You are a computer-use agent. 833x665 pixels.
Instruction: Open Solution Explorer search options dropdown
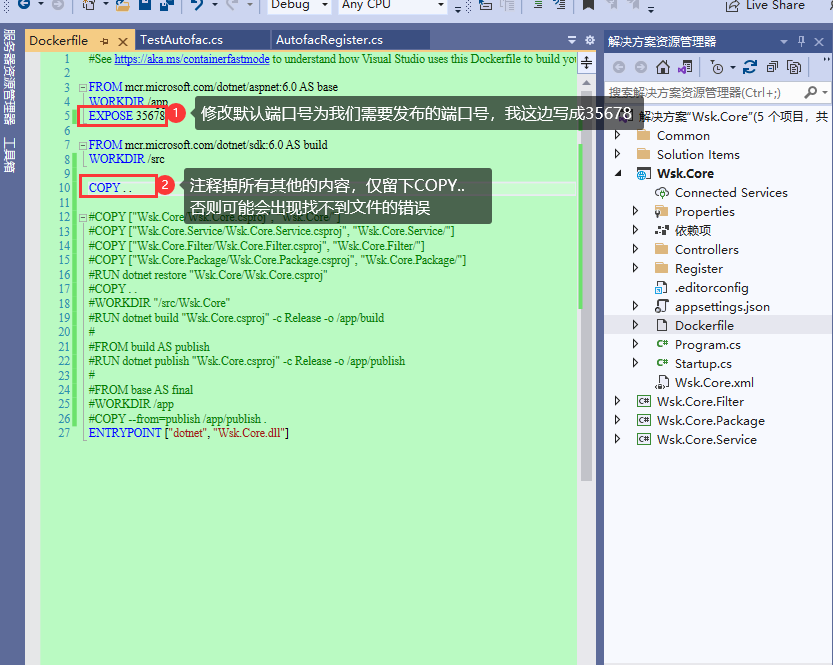pyautogui.click(x=824, y=92)
